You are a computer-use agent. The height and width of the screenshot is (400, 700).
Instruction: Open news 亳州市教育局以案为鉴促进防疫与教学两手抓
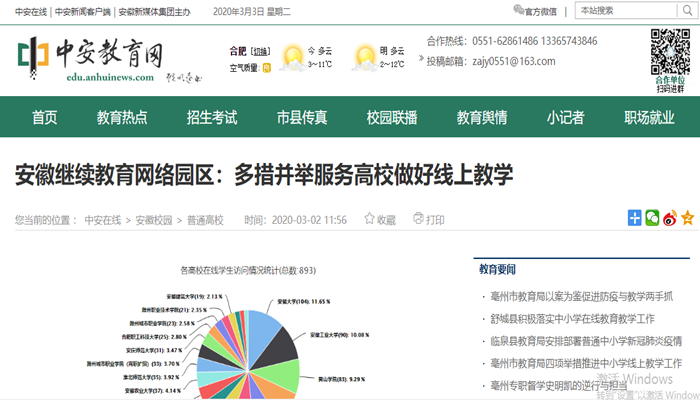click(582, 296)
